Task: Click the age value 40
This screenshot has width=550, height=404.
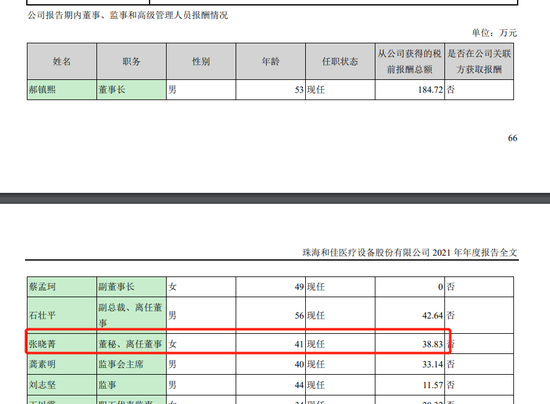Action: (299, 365)
